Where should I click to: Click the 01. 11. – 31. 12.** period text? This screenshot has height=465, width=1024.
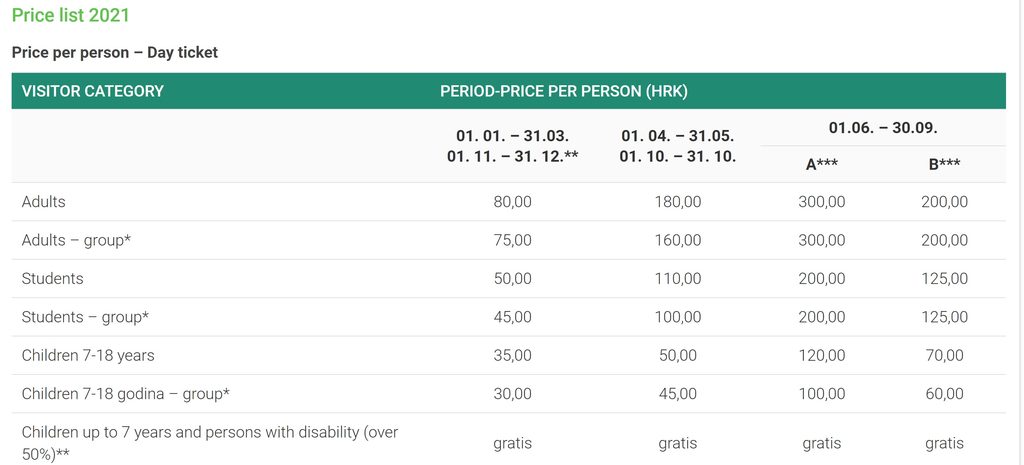tap(513, 157)
